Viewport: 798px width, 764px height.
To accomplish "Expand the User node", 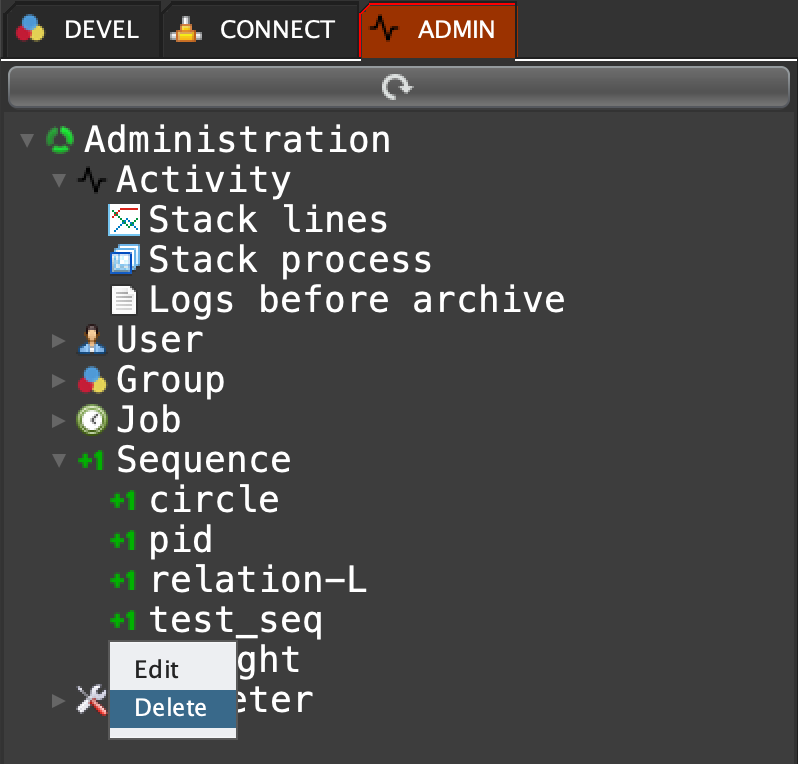I will pyautogui.click(x=59, y=340).
